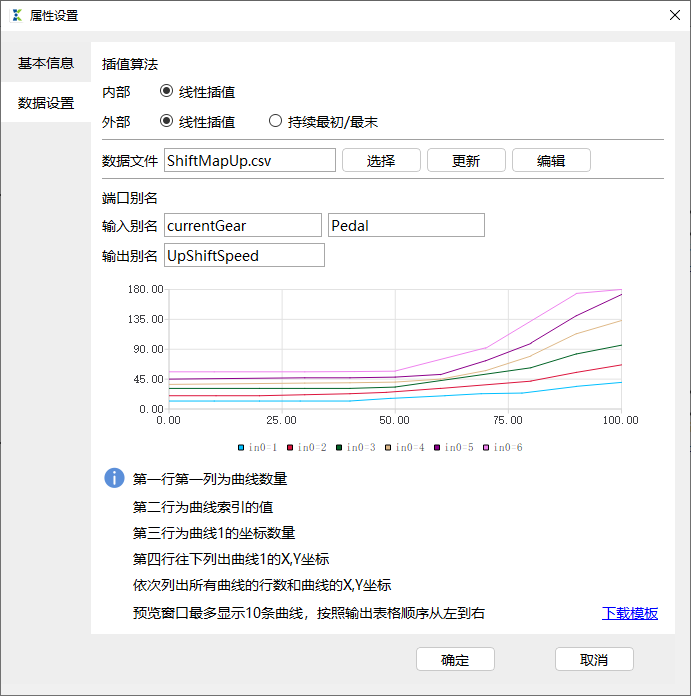Click the text 第一行第一列为曲线数量
Viewport: 691px width, 696px height.
click(x=210, y=479)
